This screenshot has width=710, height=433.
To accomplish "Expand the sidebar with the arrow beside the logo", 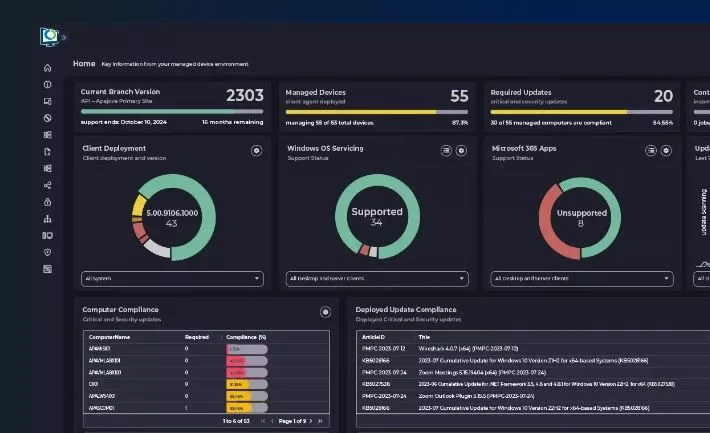I will coord(64,37).
